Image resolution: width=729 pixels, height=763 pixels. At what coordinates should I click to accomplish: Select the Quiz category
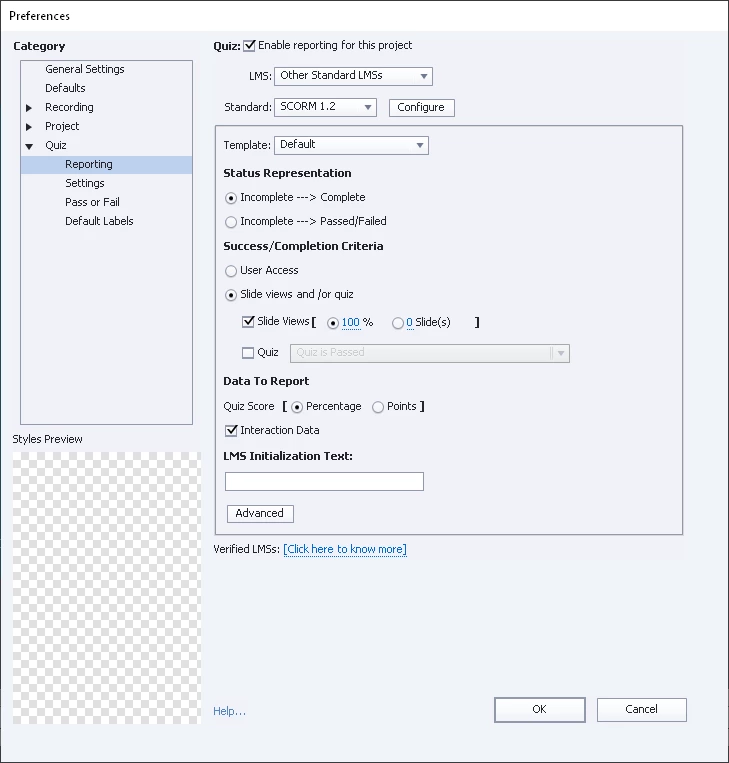pyautogui.click(x=55, y=145)
